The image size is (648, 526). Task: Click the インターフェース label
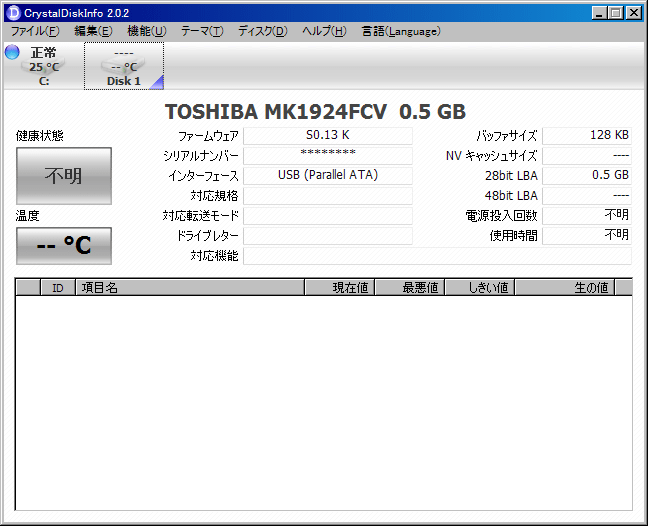click(x=203, y=176)
